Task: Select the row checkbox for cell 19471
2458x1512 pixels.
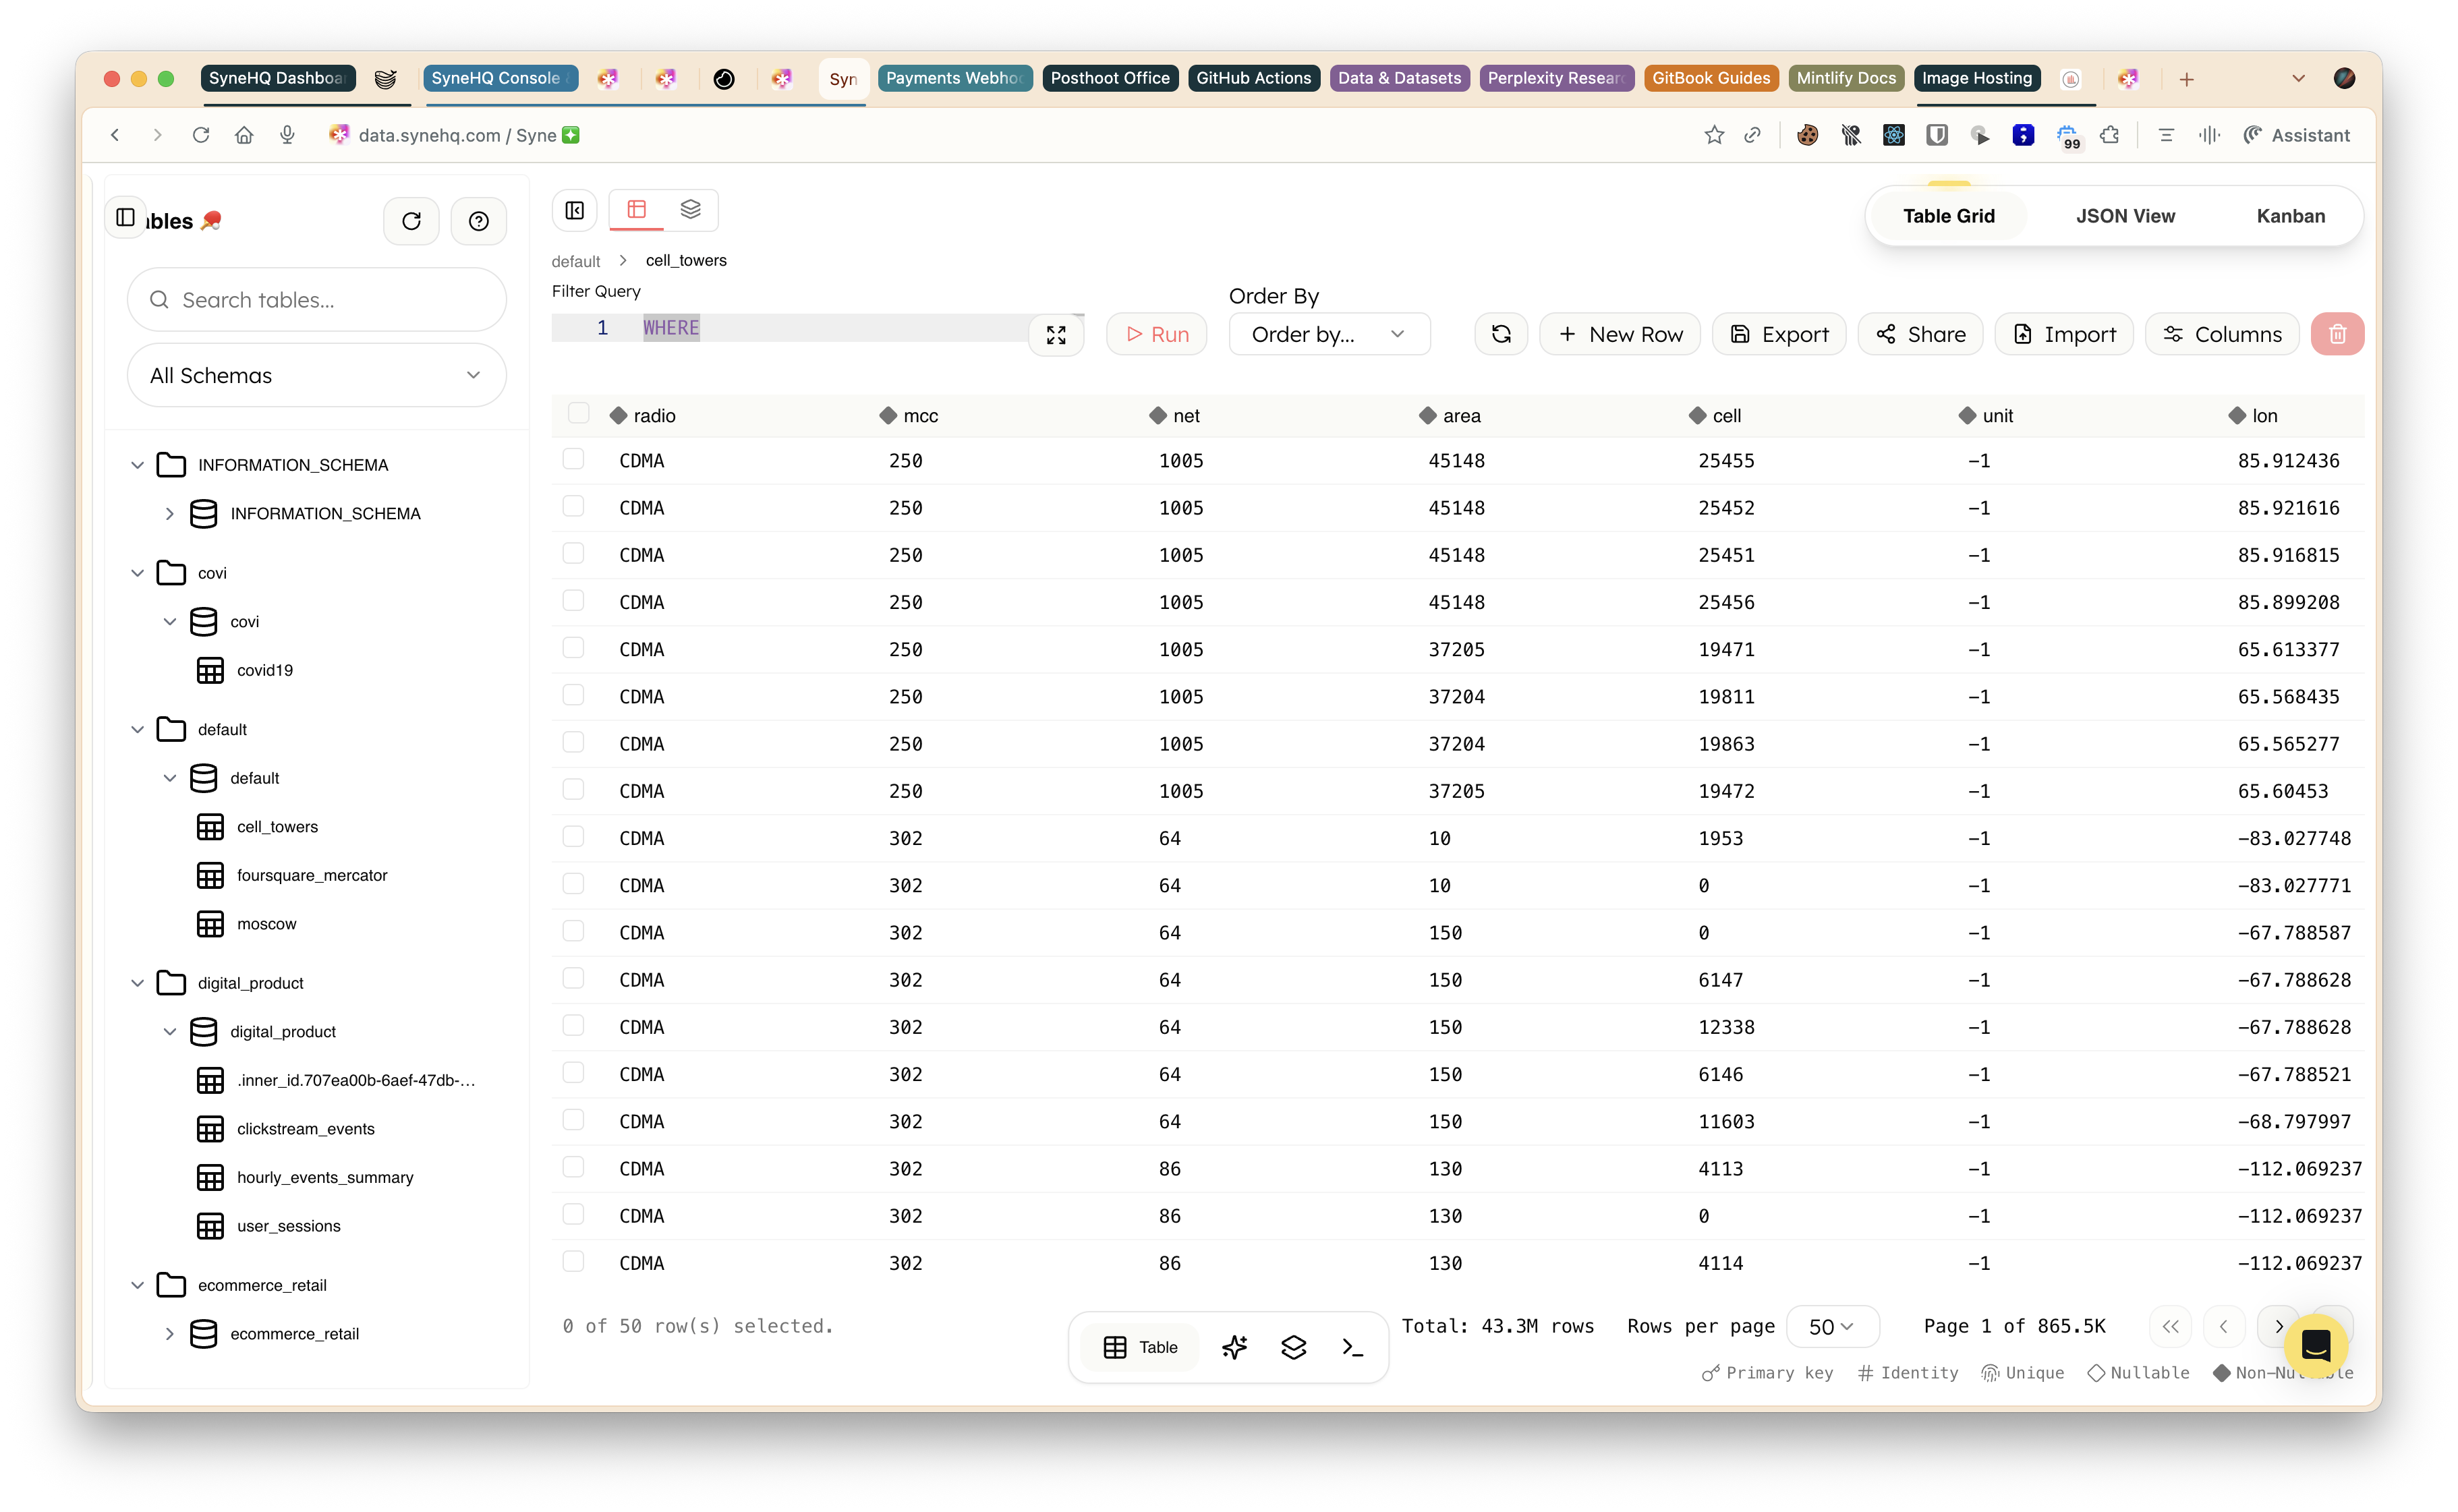Action: [573, 648]
